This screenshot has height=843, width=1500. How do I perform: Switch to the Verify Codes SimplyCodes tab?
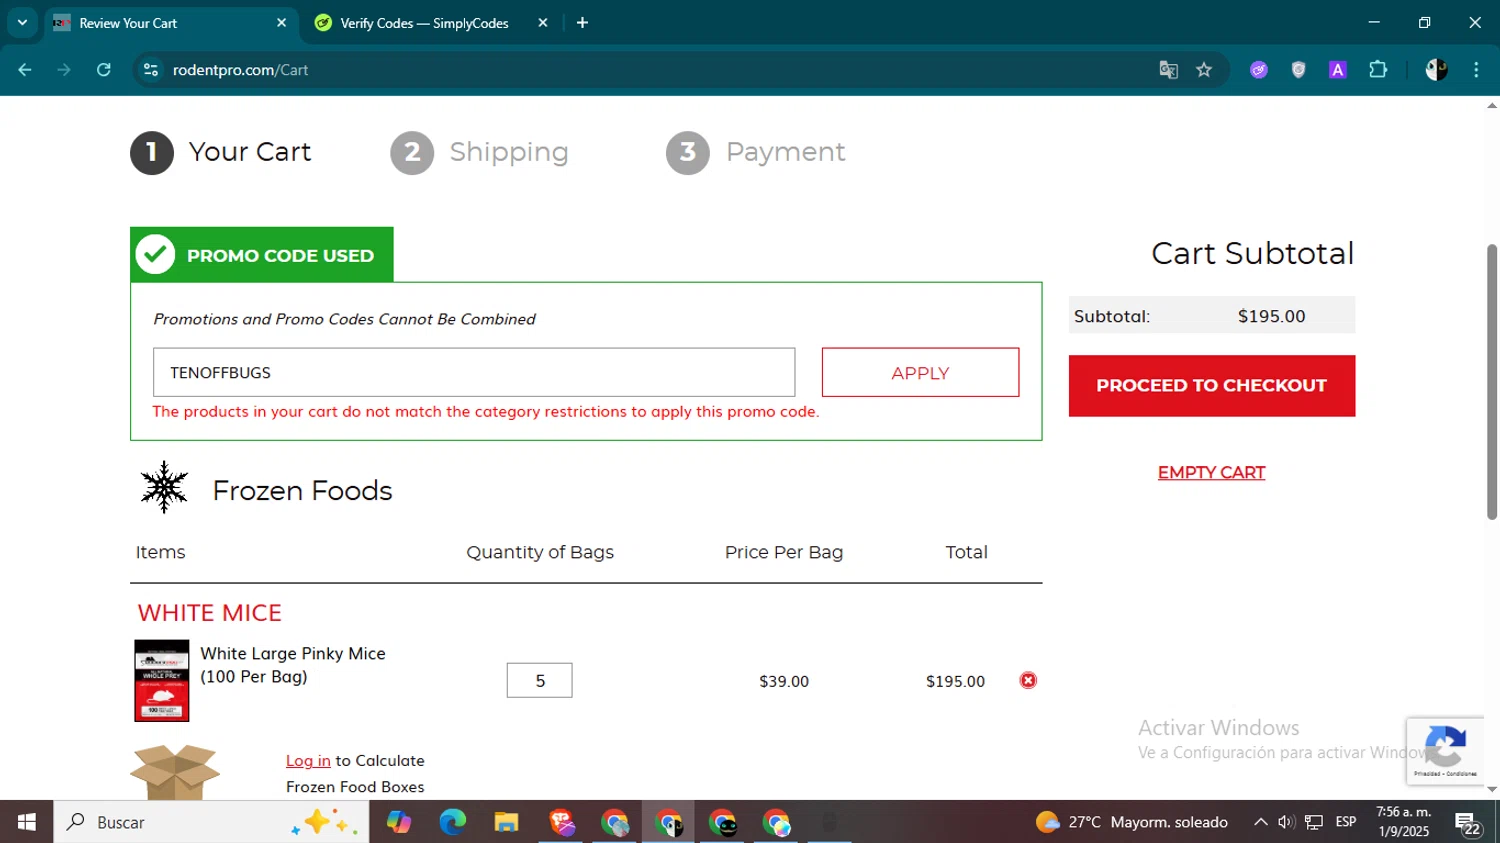(424, 23)
